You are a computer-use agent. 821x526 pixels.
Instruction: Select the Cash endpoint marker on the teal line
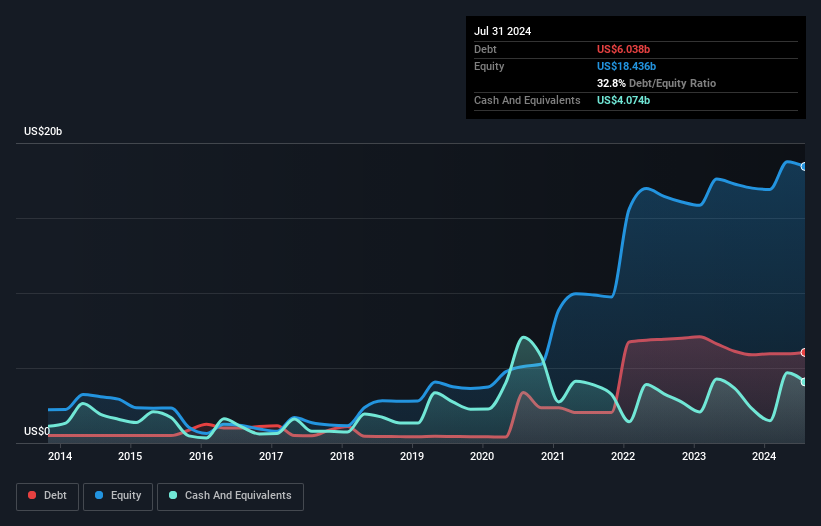click(804, 382)
